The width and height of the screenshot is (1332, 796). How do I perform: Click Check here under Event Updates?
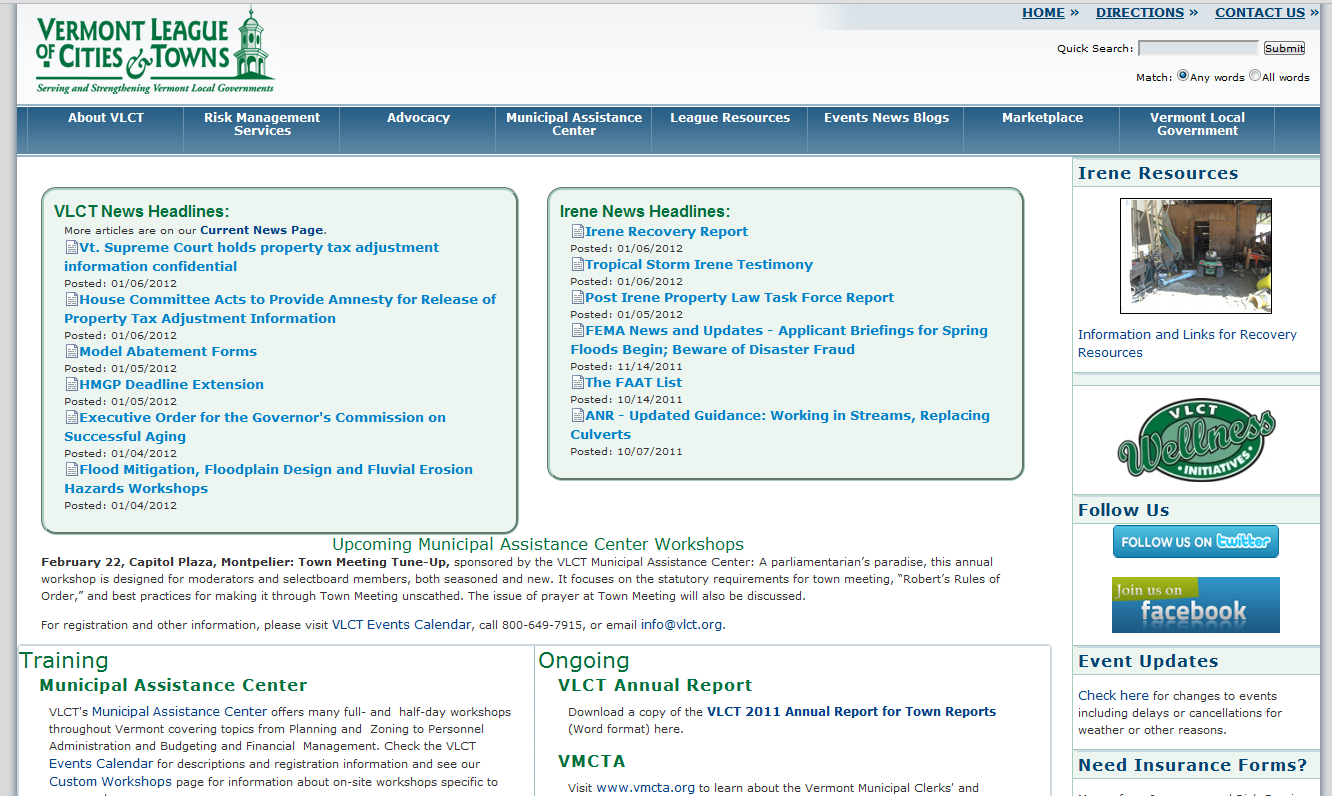1113,695
